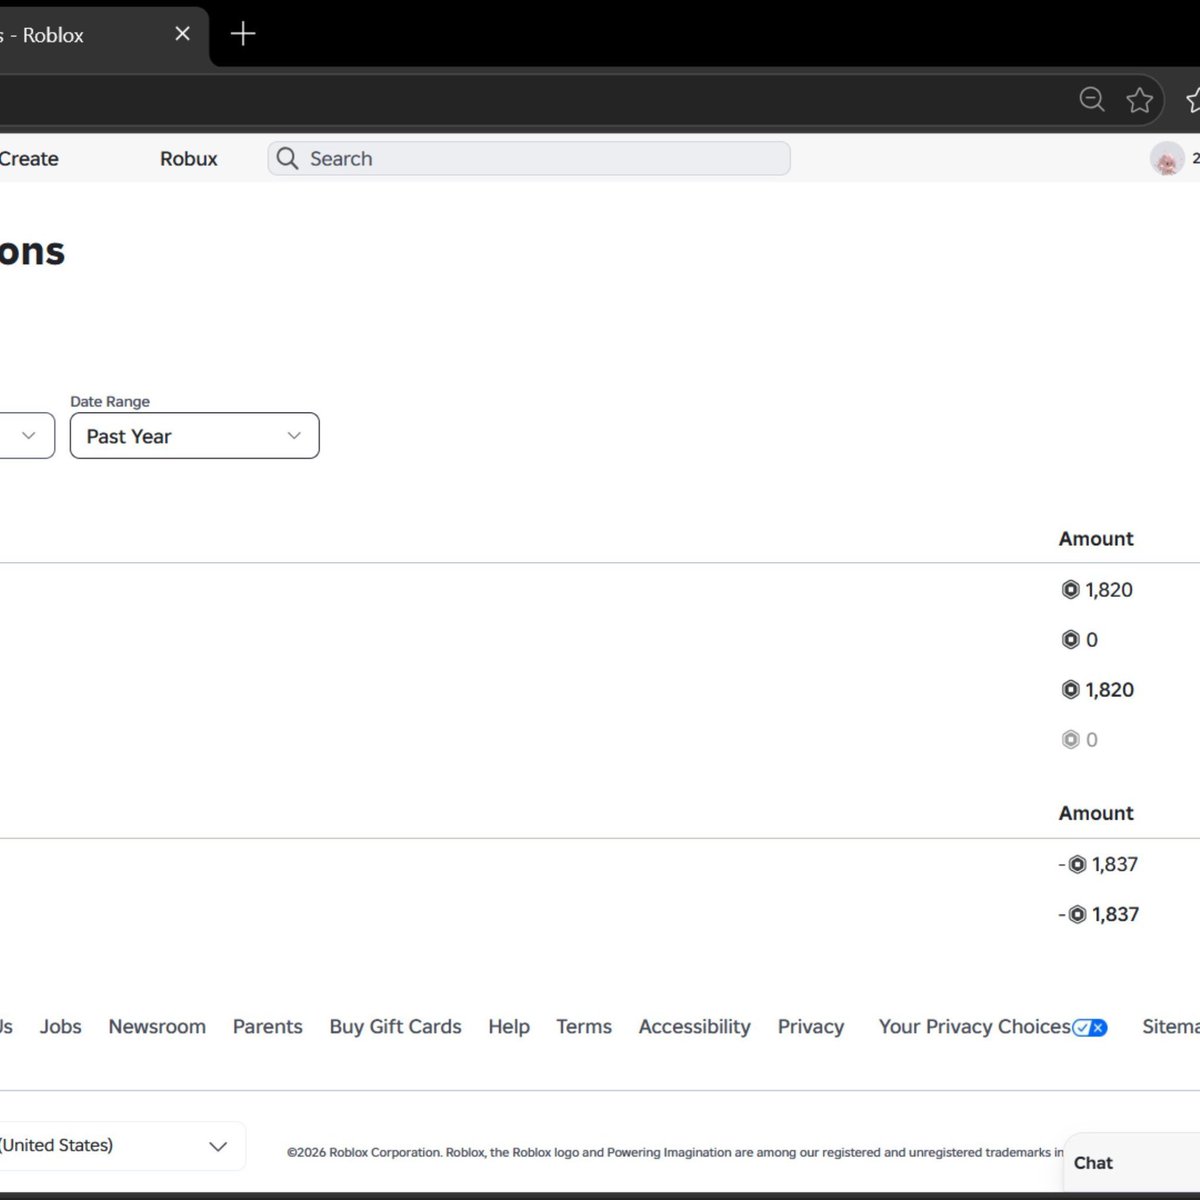This screenshot has height=1200, width=1200.
Task: Click the first -1,837 amount value
Action: (1098, 864)
